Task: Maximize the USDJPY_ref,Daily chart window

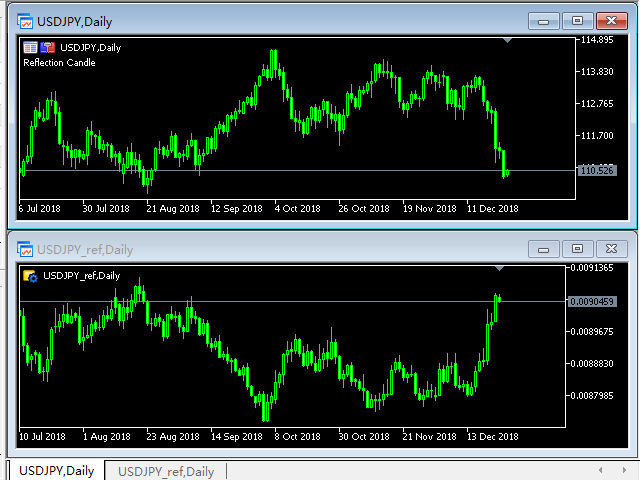Action: tap(577, 249)
